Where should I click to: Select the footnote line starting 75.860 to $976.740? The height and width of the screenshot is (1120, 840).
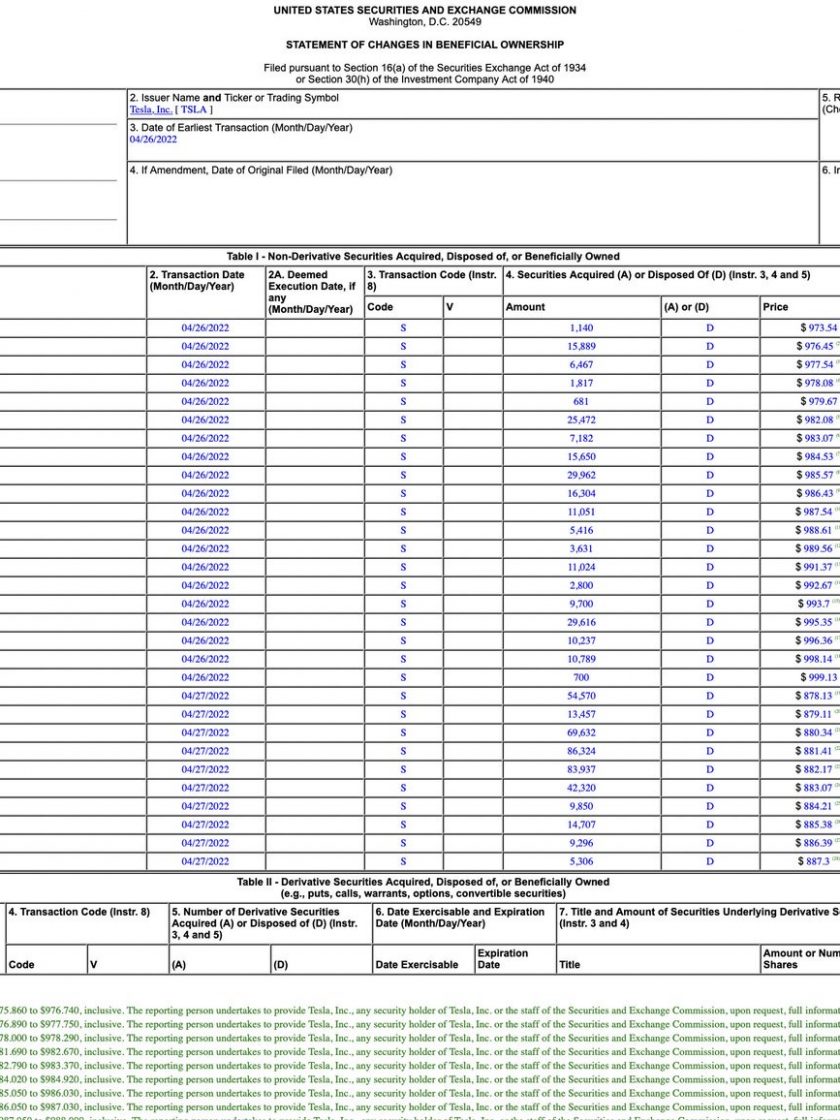[420, 1011]
